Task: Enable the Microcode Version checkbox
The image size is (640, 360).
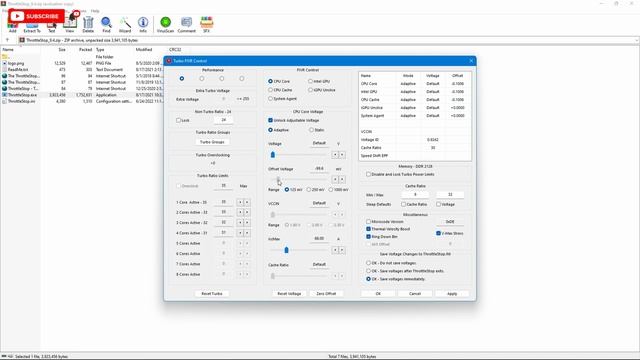Action: pos(368,222)
